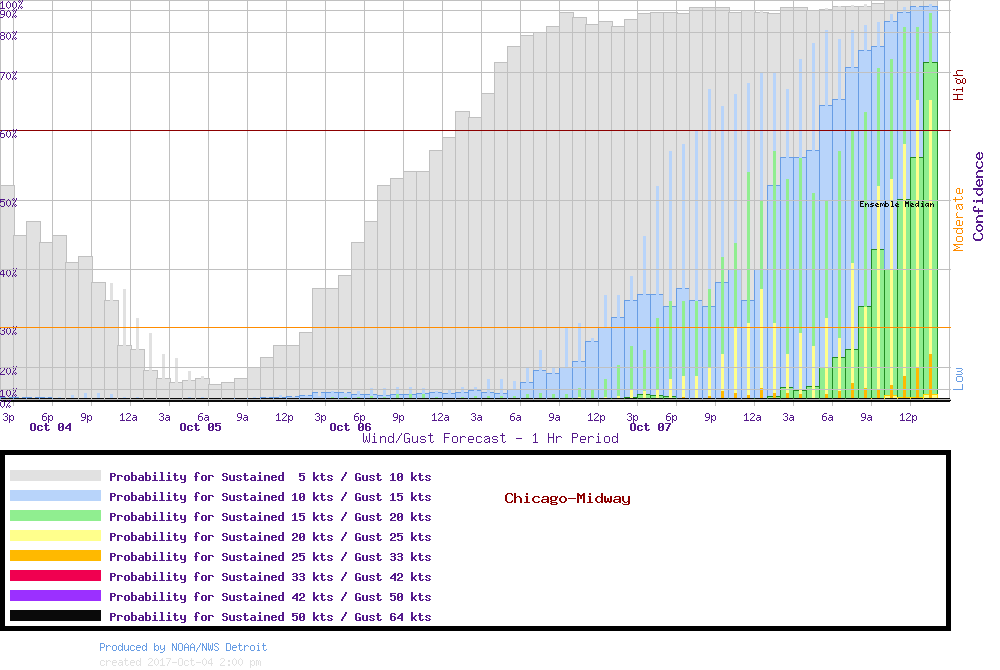This screenshot has width=1000, height=670.
Task: Click the vertical Confidence axis label
Action: [979, 196]
